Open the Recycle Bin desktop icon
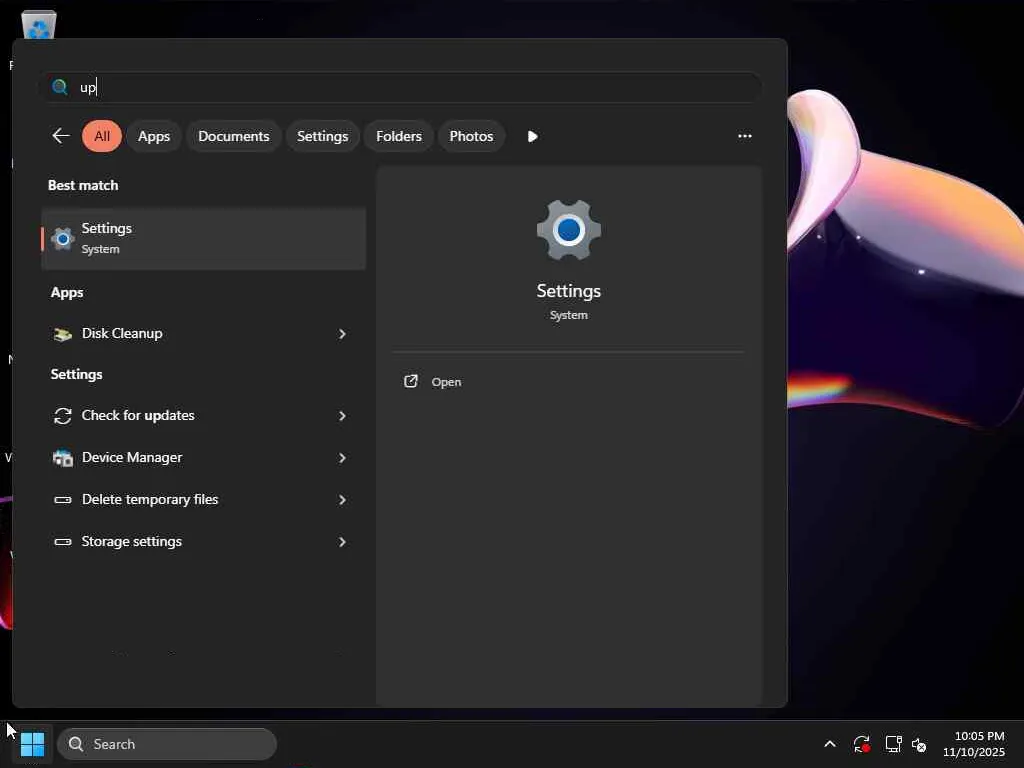Screen dimensions: 1024x768 point(39,24)
